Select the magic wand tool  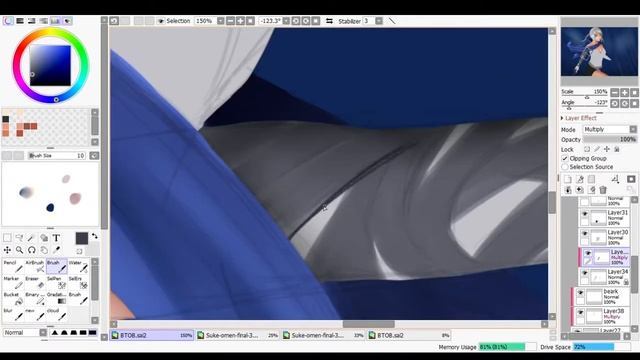coord(31,238)
